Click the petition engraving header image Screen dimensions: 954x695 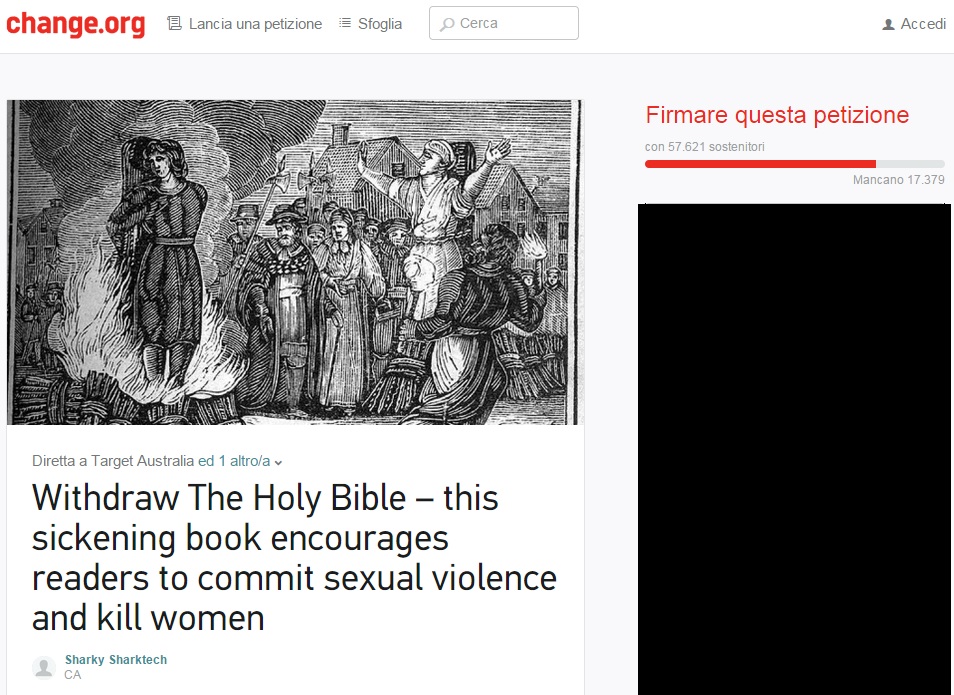click(x=294, y=262)
